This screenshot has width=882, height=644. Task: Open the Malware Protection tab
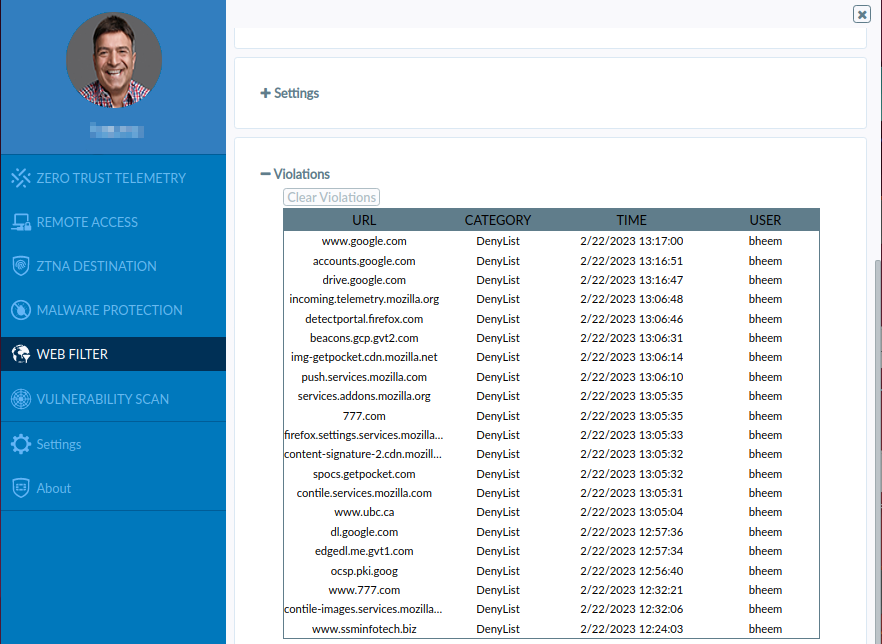[110, 310]
